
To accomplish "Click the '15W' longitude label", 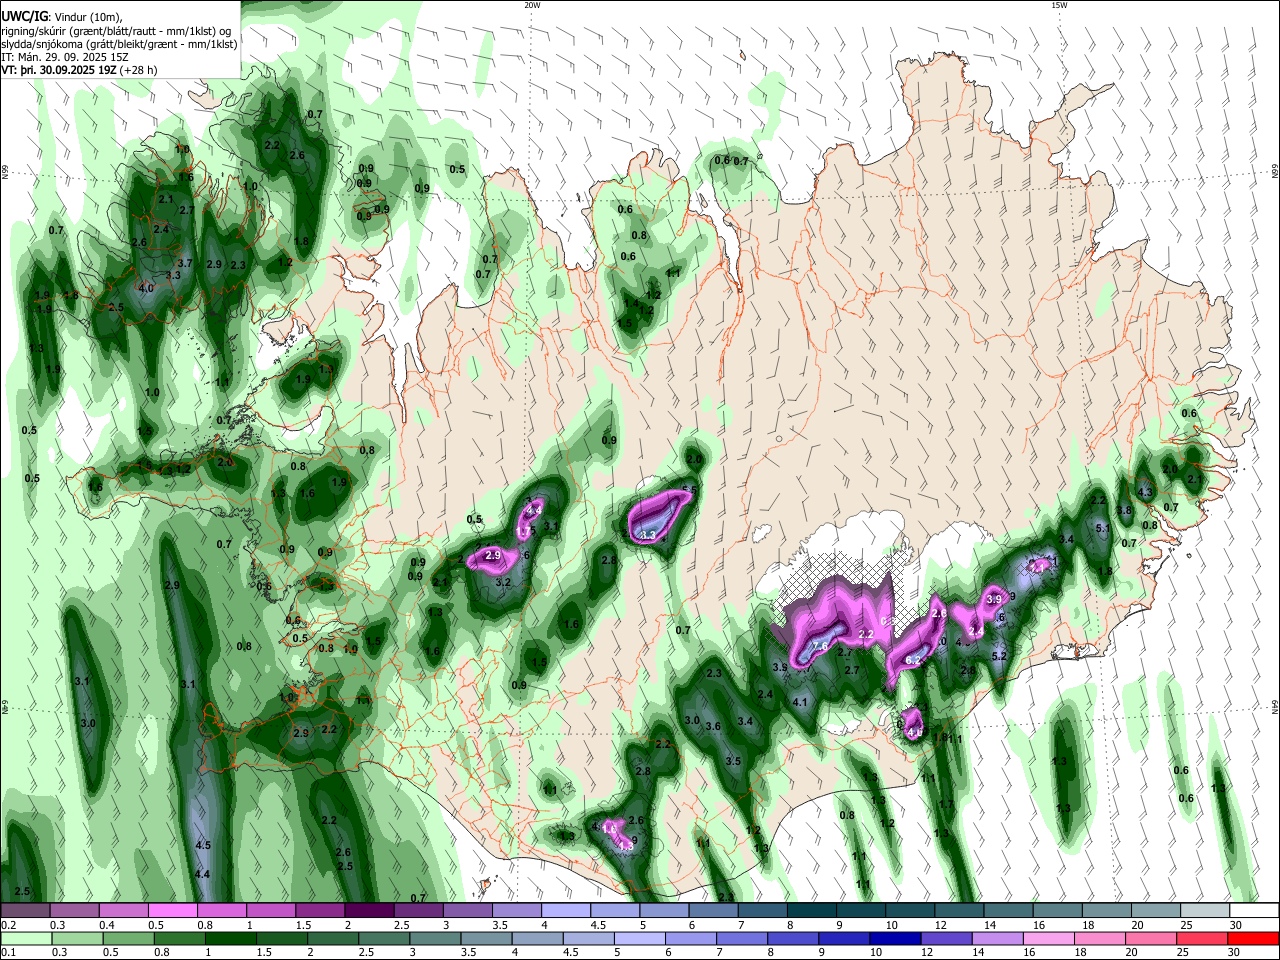I will [x=1059, y=5].
